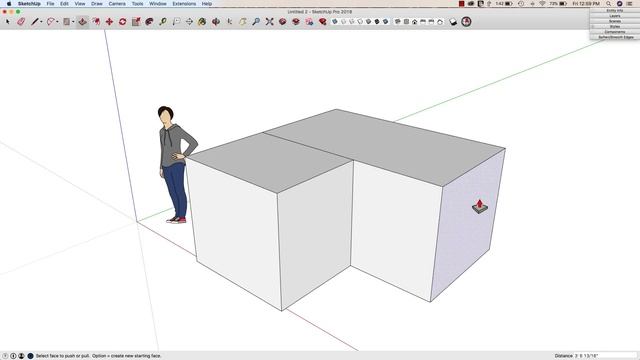This screenshot has height=360, width=640.
Task: Expand the Styles panel
Action: point(615,27)
